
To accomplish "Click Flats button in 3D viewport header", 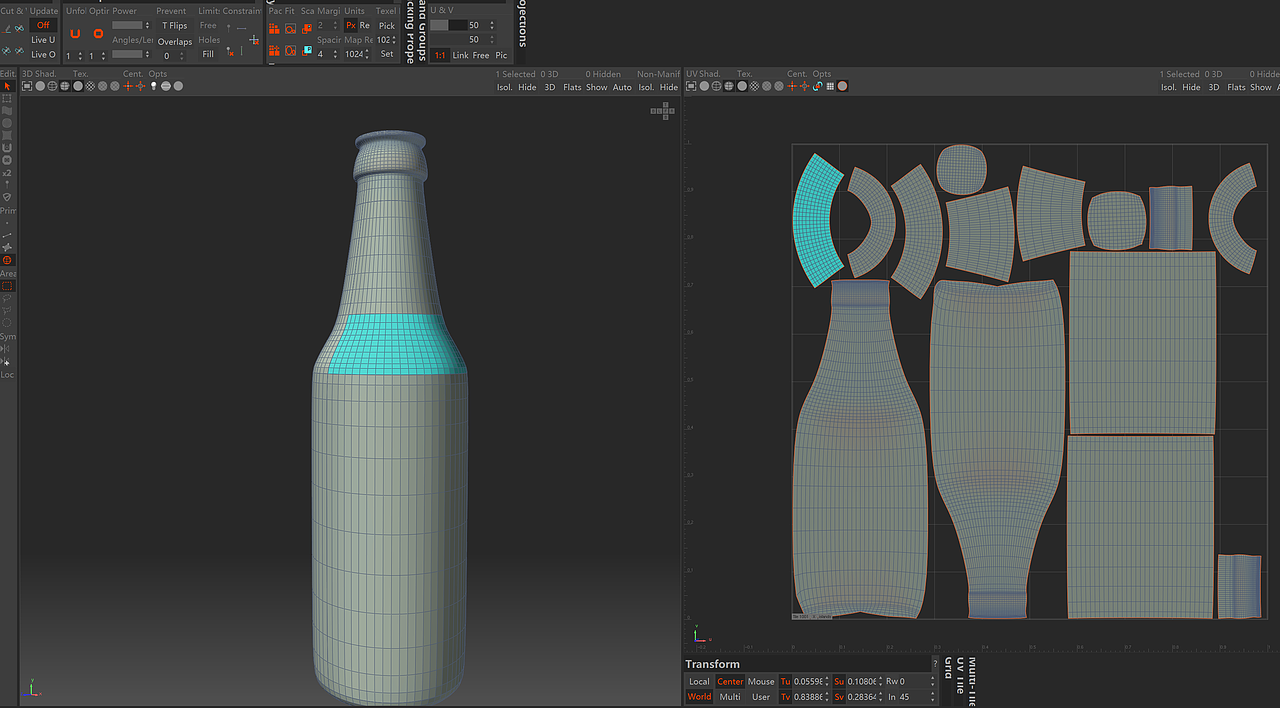I will click(x=572, y=87).
